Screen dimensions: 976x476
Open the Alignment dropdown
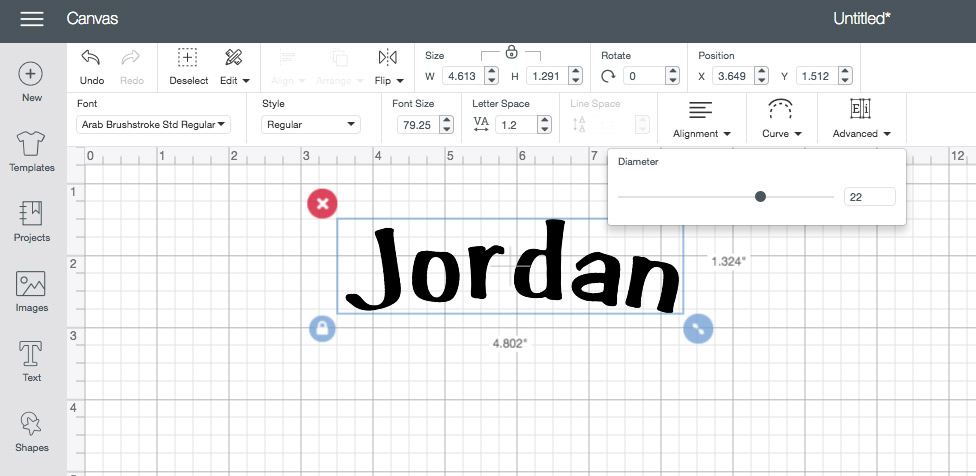pos(702,121)
